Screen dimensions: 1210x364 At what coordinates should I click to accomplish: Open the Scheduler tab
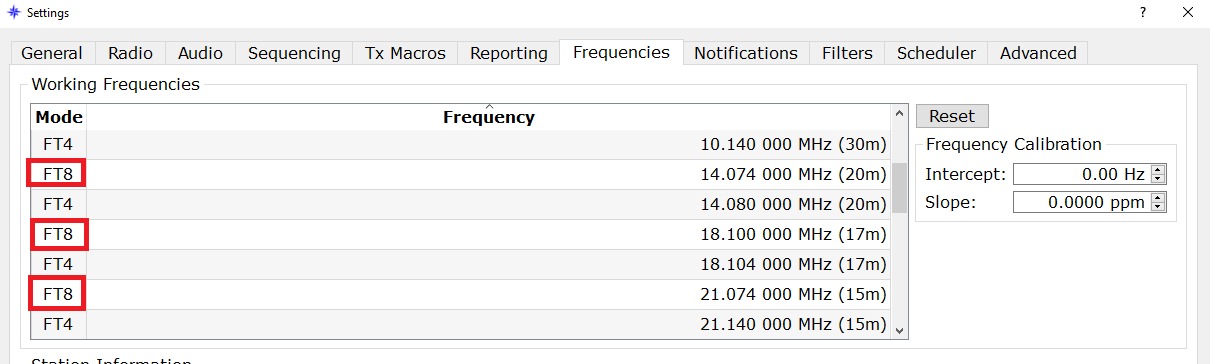click(936, 53)
